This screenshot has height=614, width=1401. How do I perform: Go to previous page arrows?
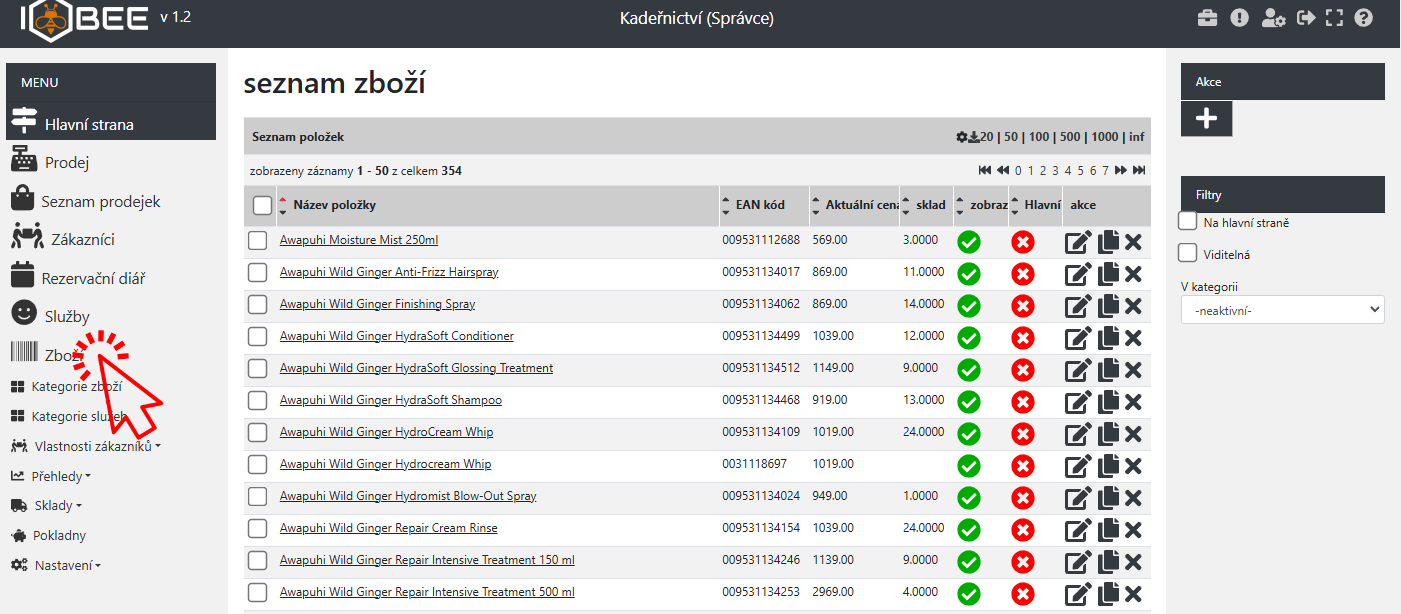coord(1003,171)
